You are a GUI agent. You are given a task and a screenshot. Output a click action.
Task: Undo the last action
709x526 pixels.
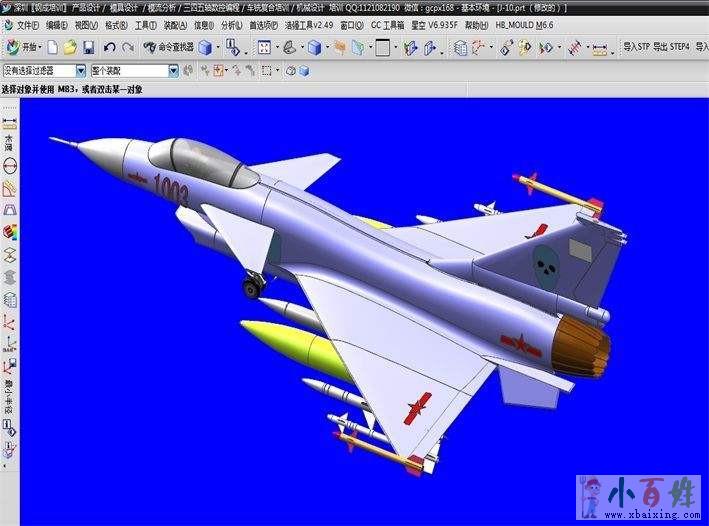109,47
